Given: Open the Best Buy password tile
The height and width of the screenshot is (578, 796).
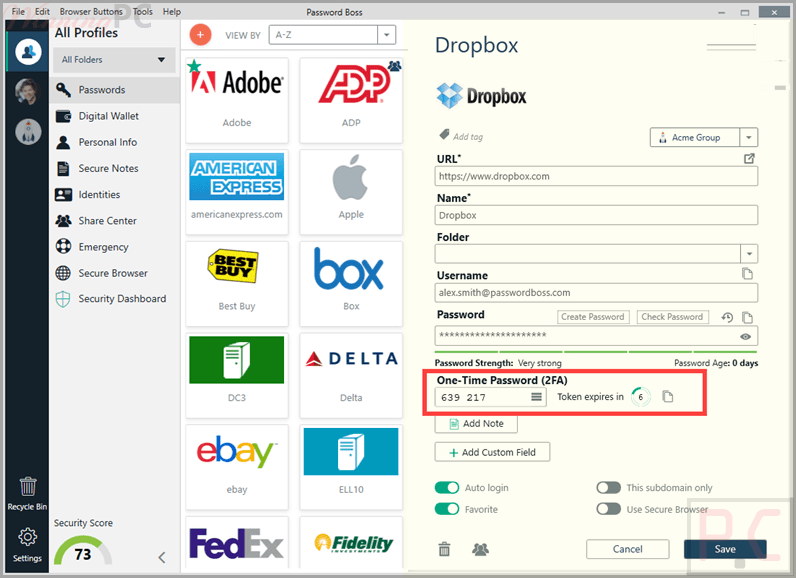Looking at the screenshot, I should (x=237, y=284).
